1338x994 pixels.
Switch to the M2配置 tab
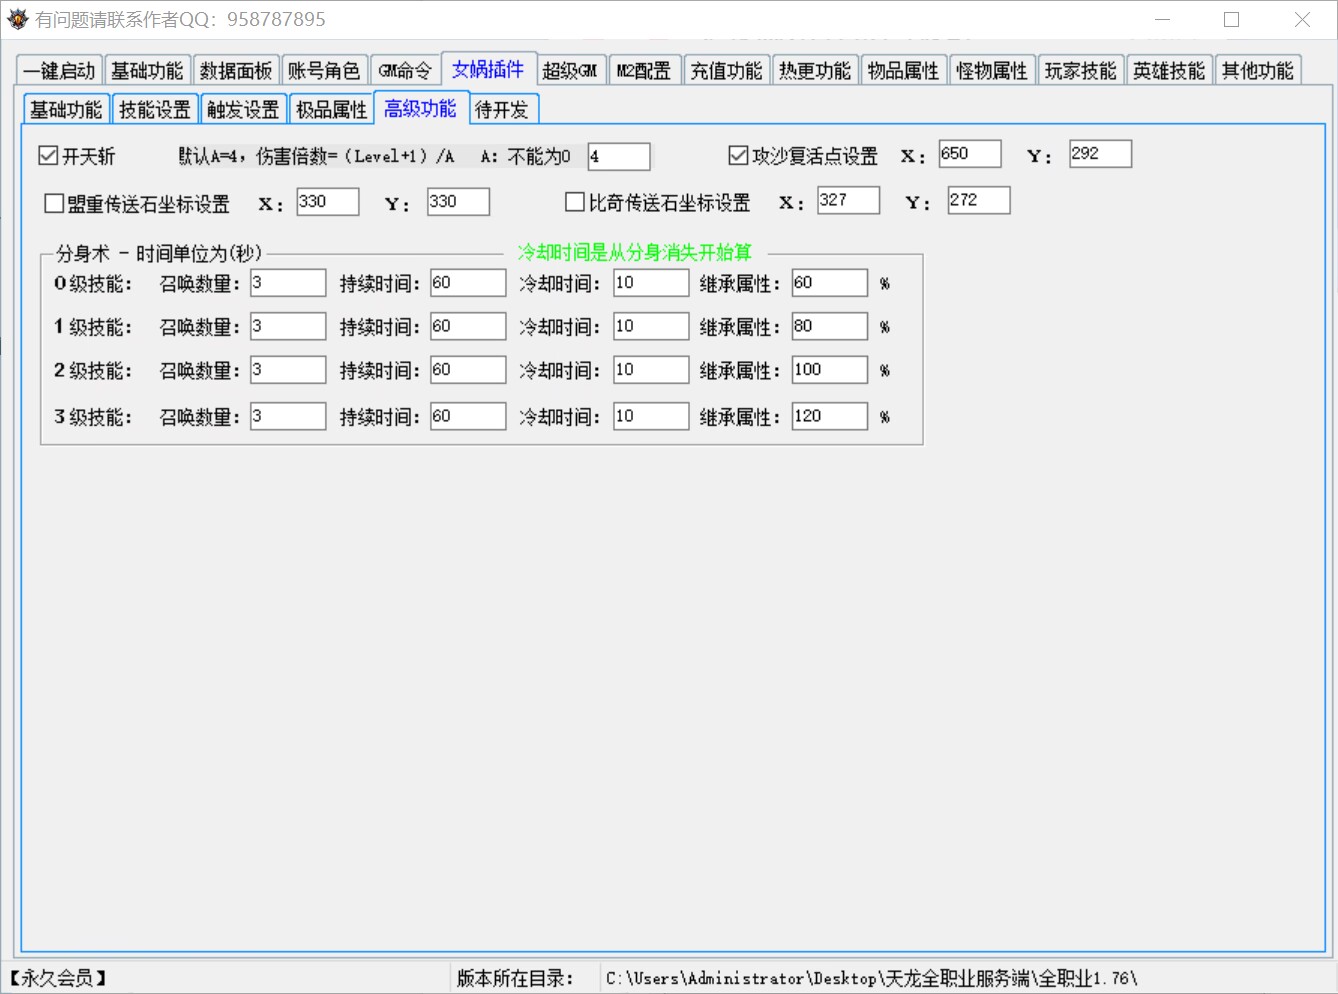645,70
